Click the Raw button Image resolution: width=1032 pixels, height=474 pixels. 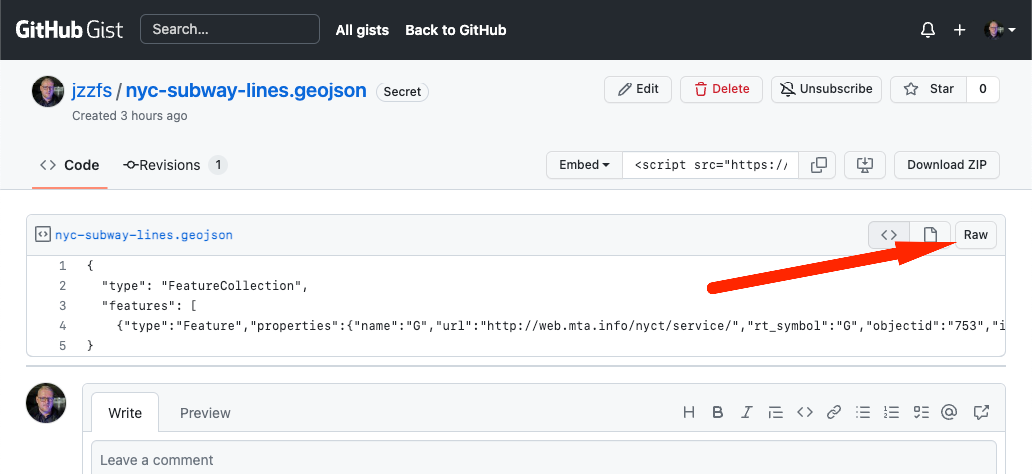pyautogui.click(x=975, y=235)
